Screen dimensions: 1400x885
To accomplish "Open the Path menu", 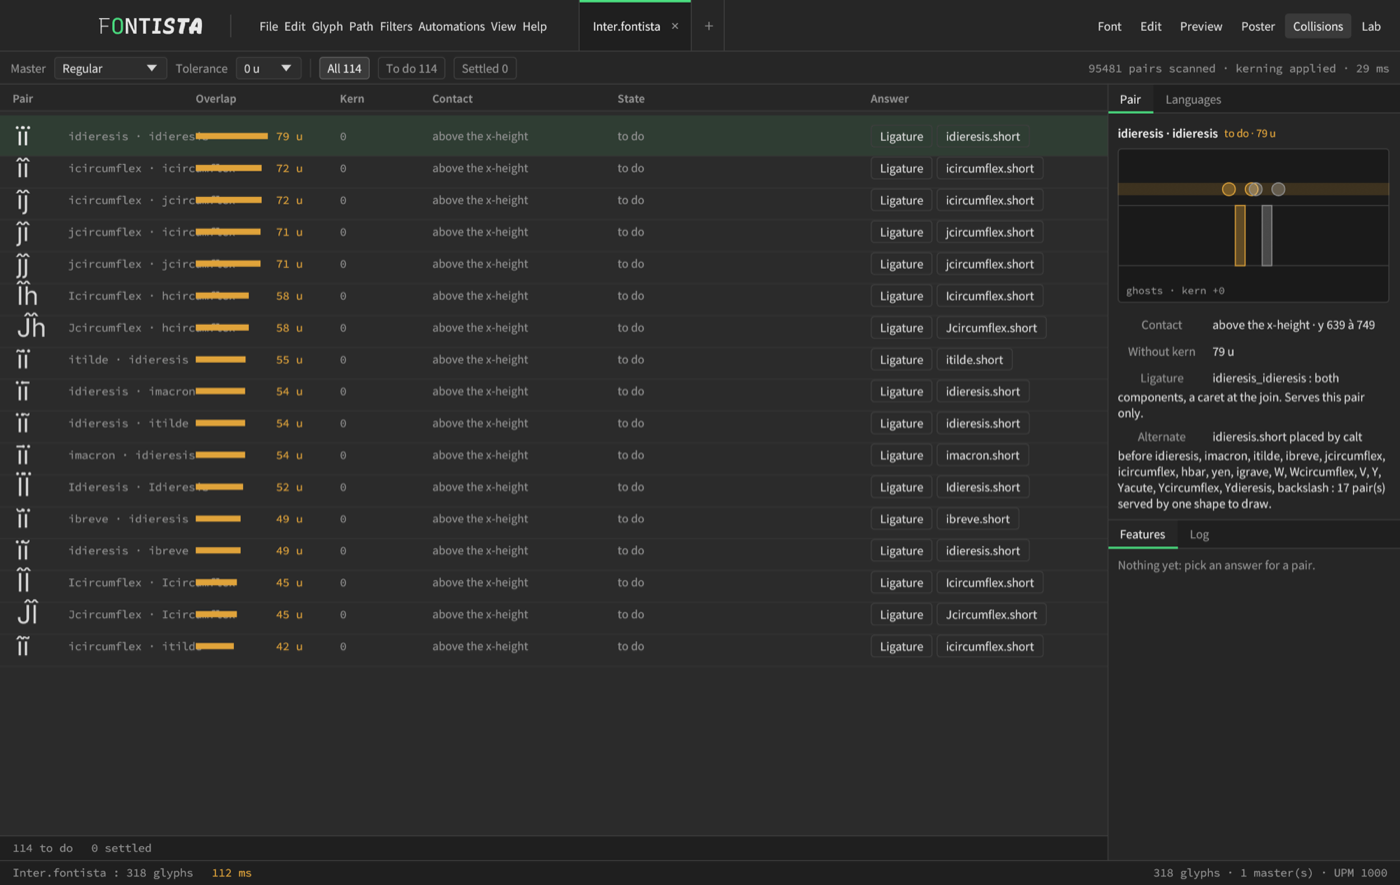I will click(x=361, y=26).
